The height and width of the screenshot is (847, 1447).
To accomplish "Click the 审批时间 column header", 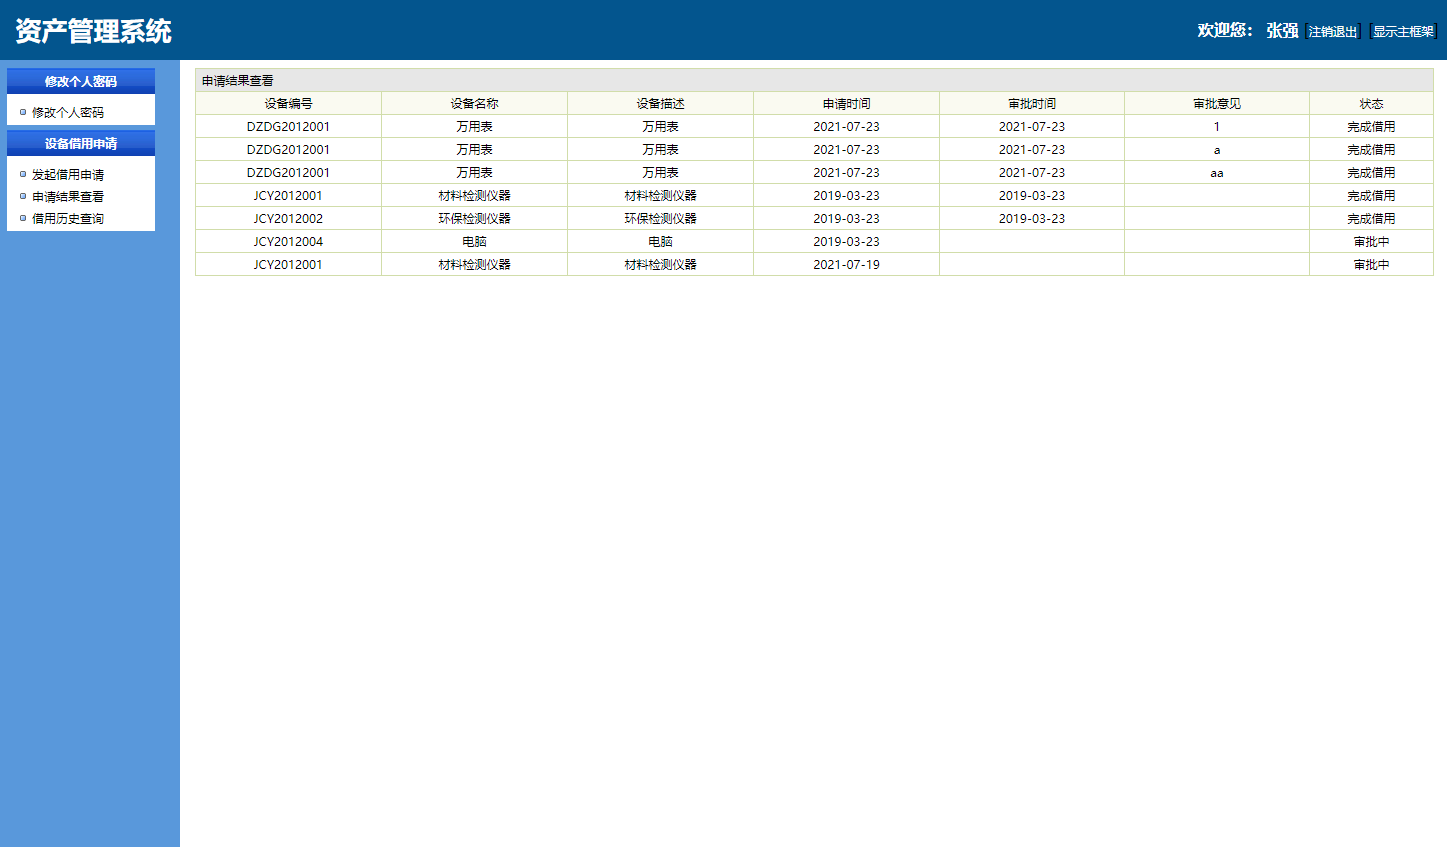I will (1032, 104).
